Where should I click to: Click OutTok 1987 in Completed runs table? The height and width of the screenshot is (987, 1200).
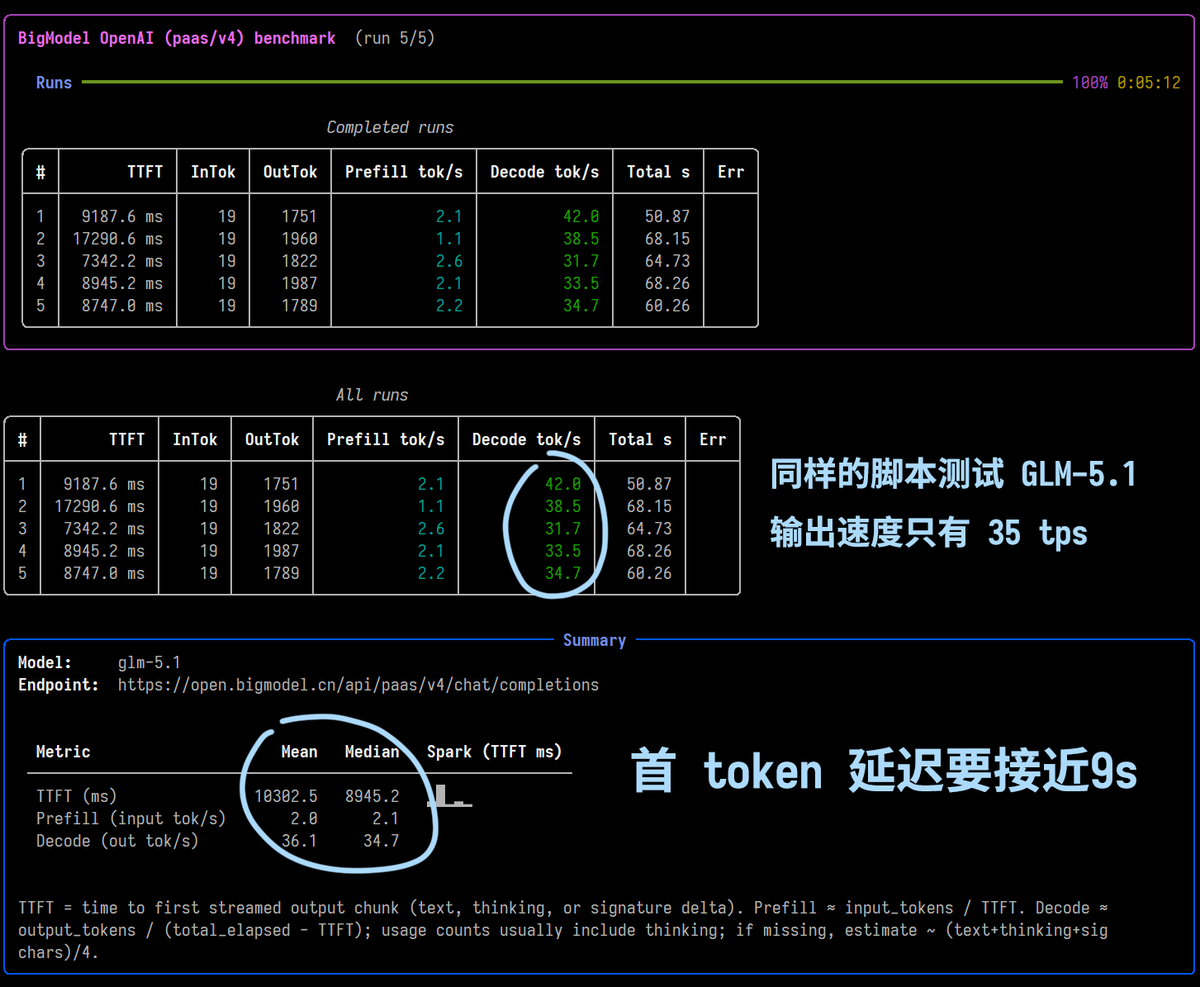point(299,284)
